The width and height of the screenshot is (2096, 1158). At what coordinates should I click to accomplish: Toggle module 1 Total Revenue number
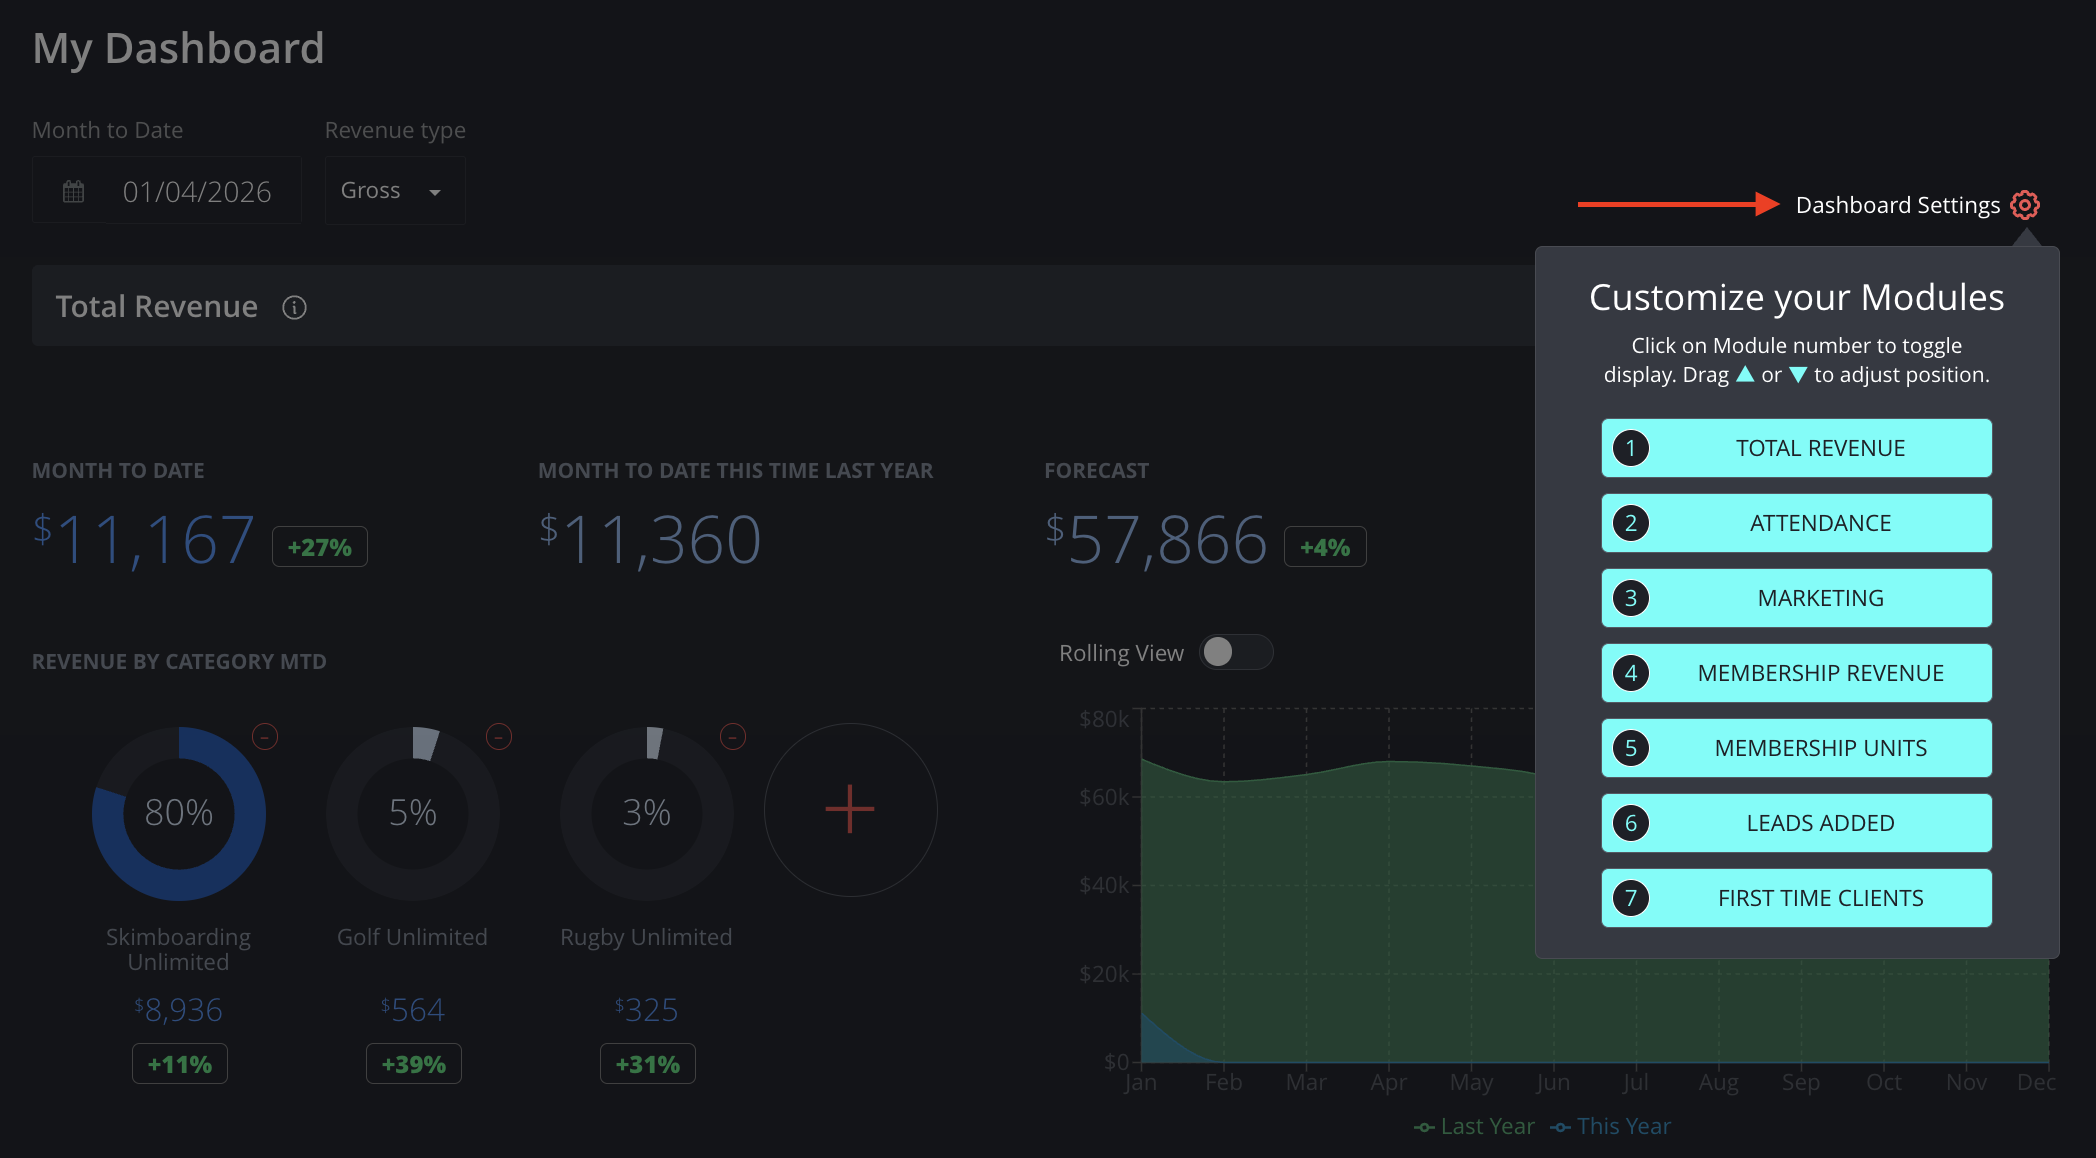pos(1631,448)
